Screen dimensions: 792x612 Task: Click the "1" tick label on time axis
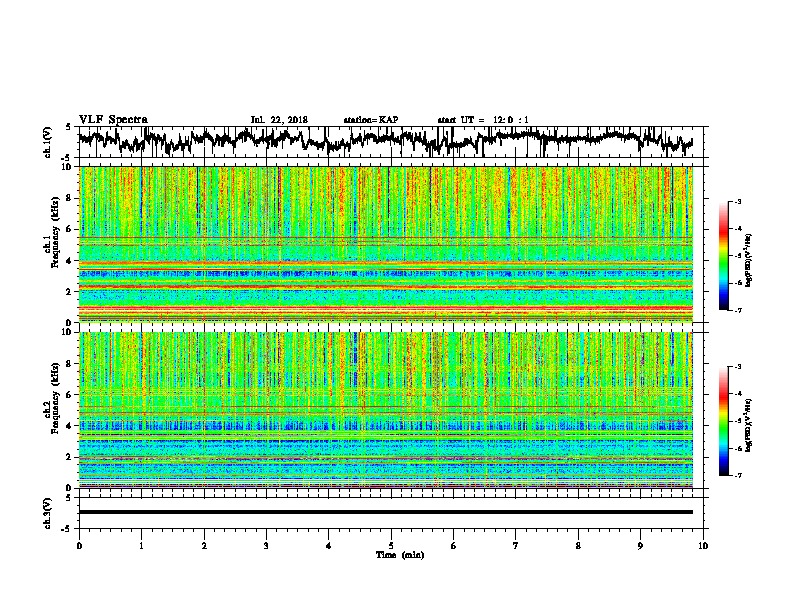pos(141,546)
